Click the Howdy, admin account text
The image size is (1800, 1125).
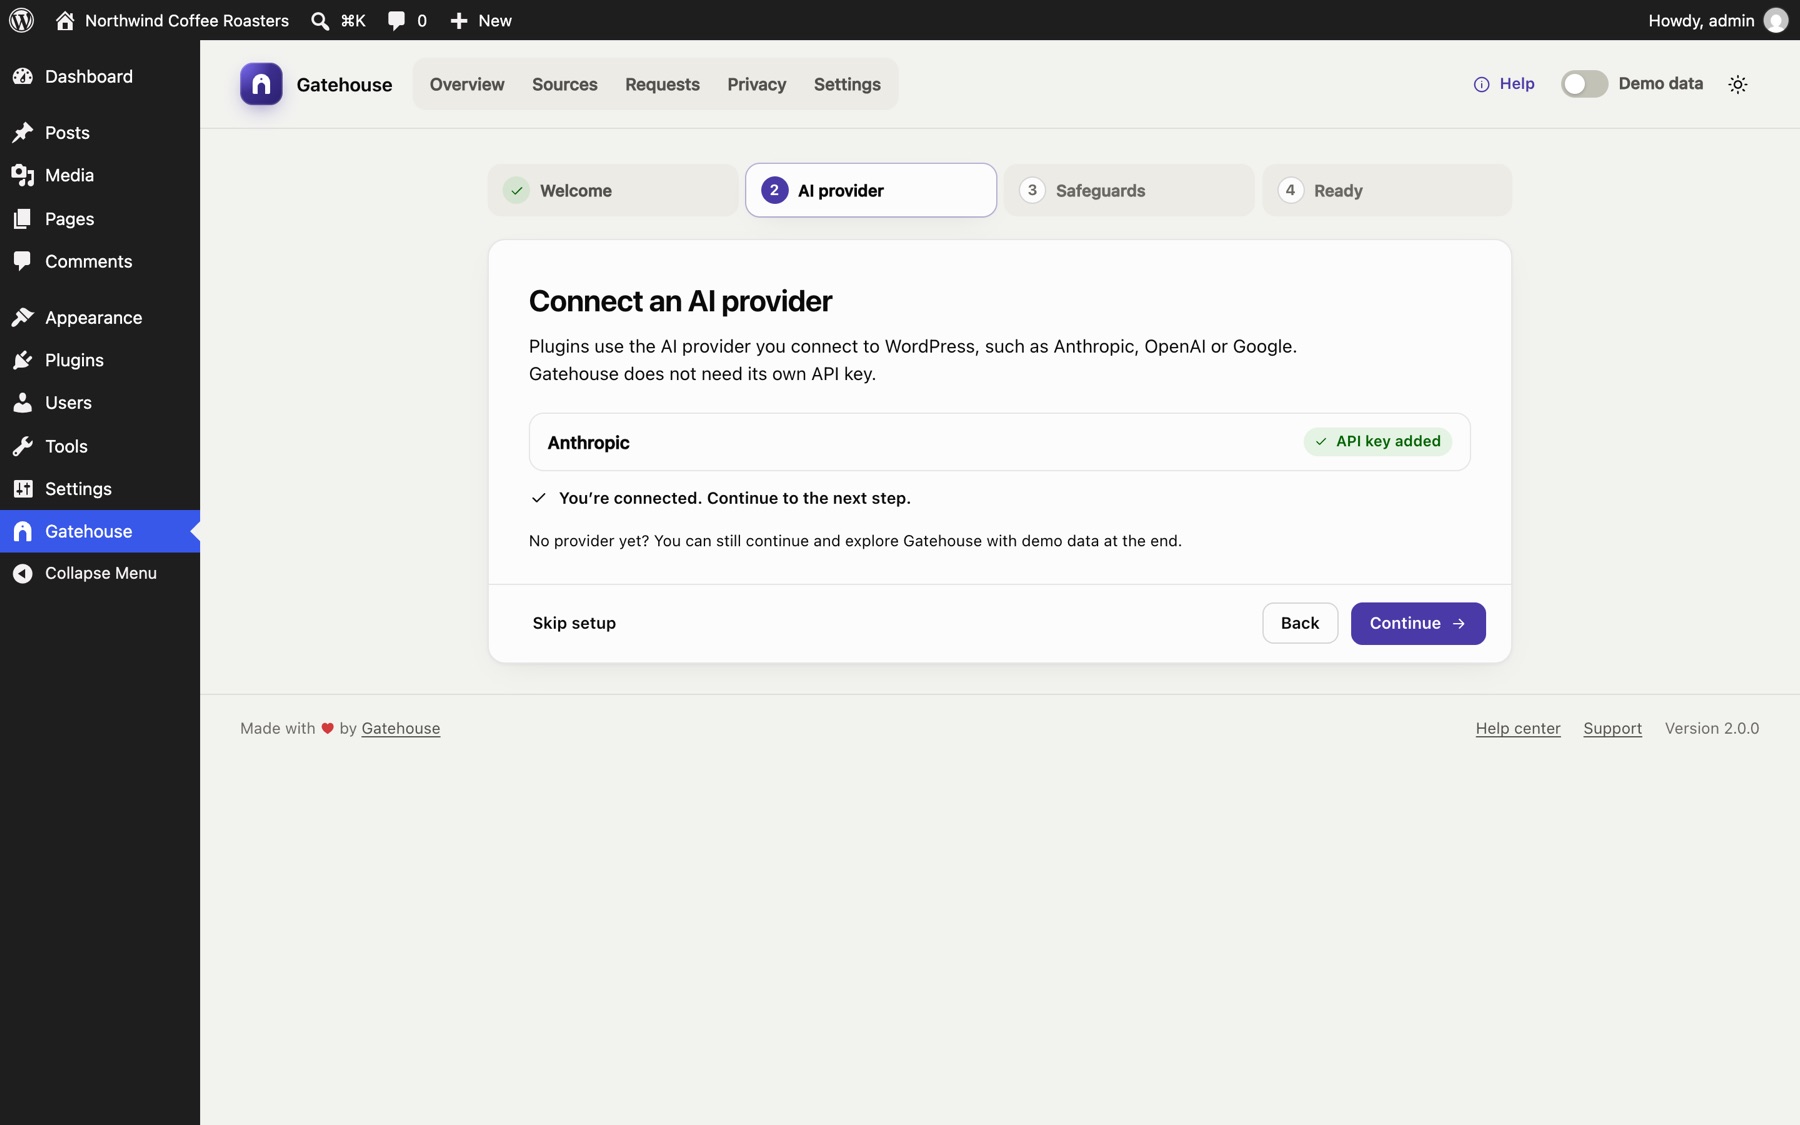coord(1701,20)
